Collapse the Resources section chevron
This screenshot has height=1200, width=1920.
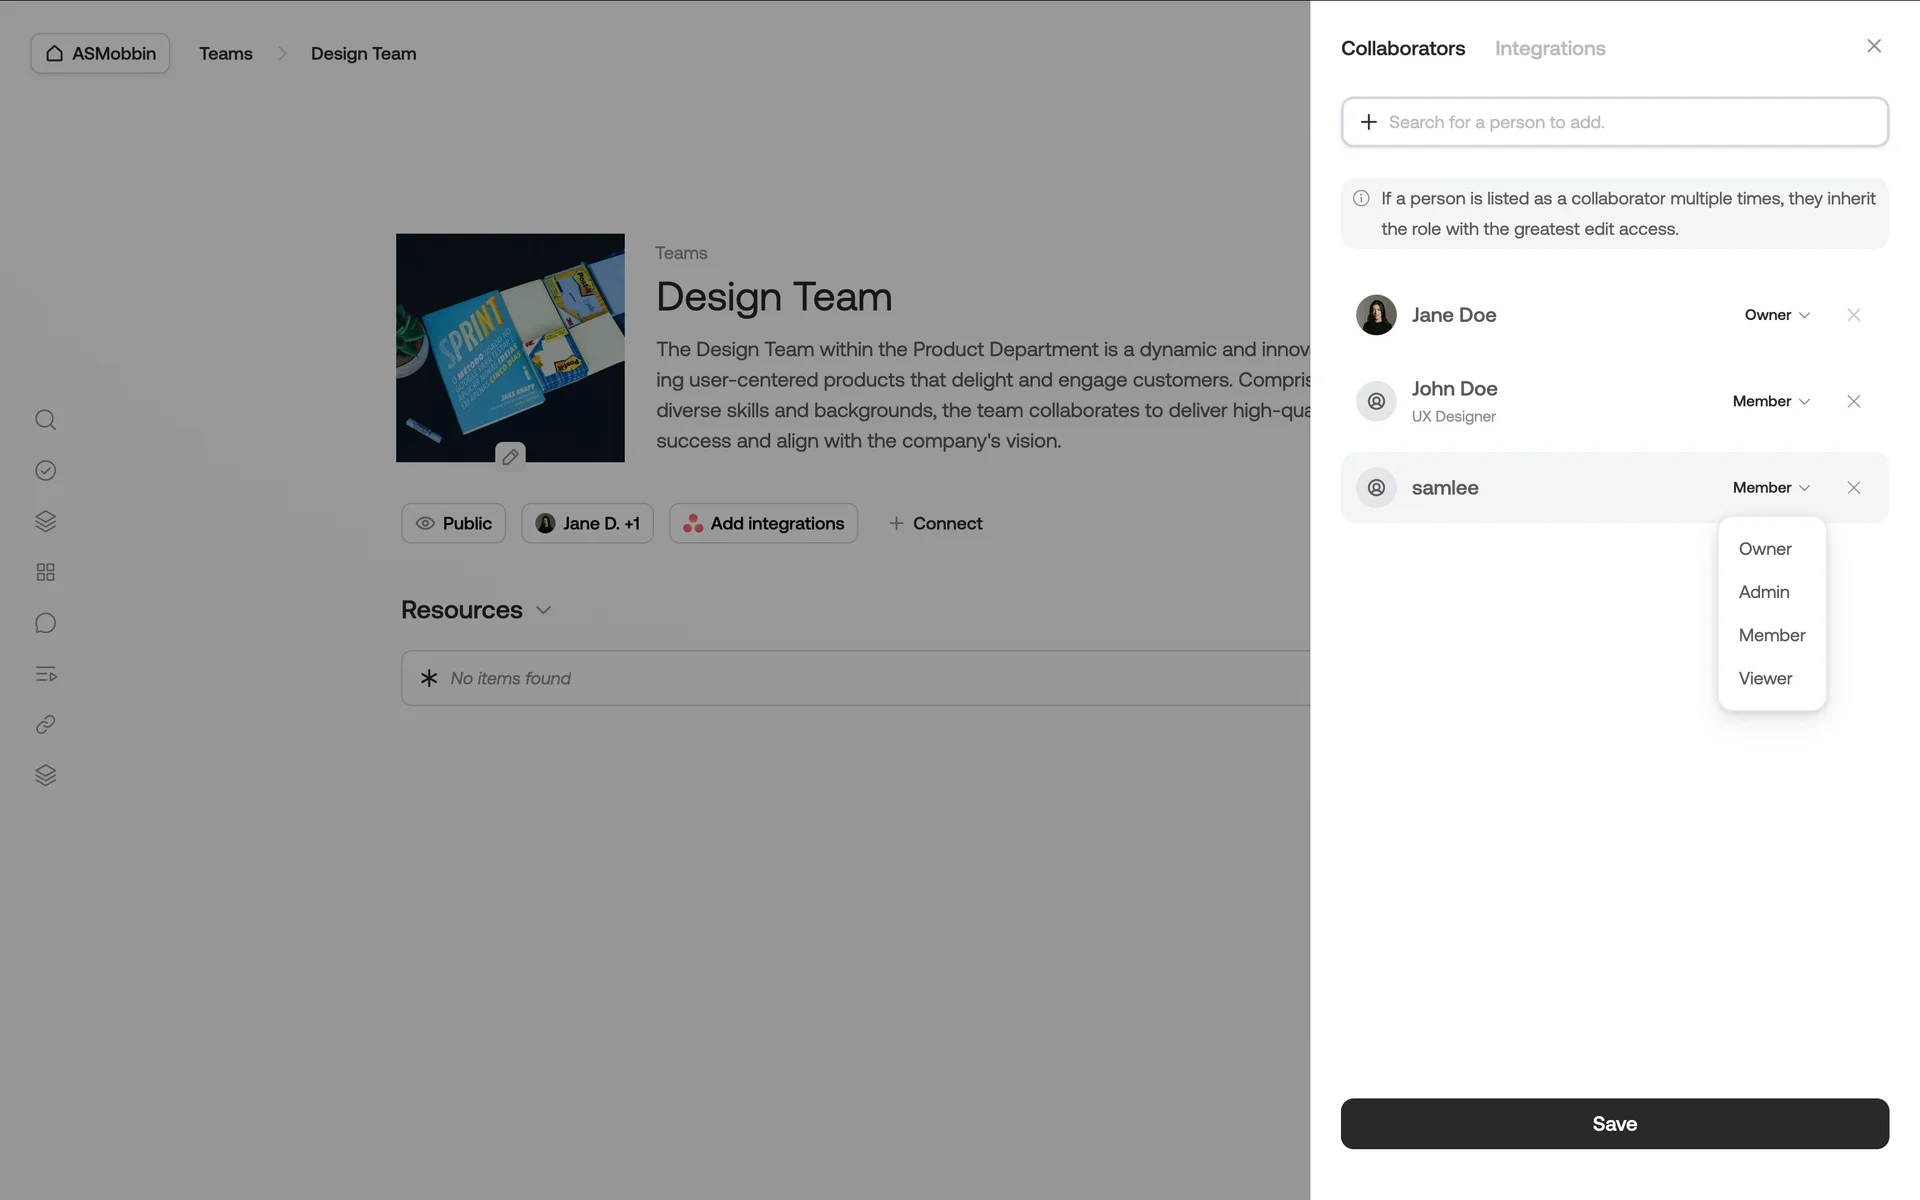(544, 610)
